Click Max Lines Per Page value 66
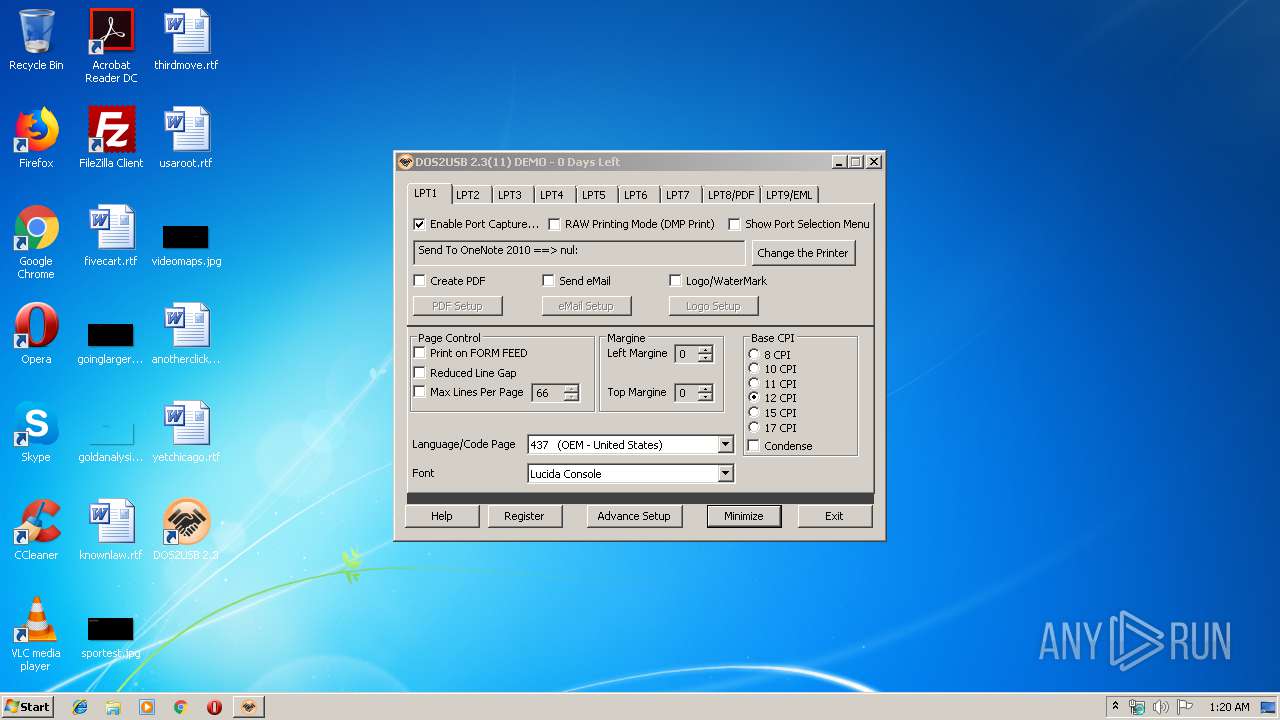Viewport: 1280px width, 720px height. coord(547,393)
